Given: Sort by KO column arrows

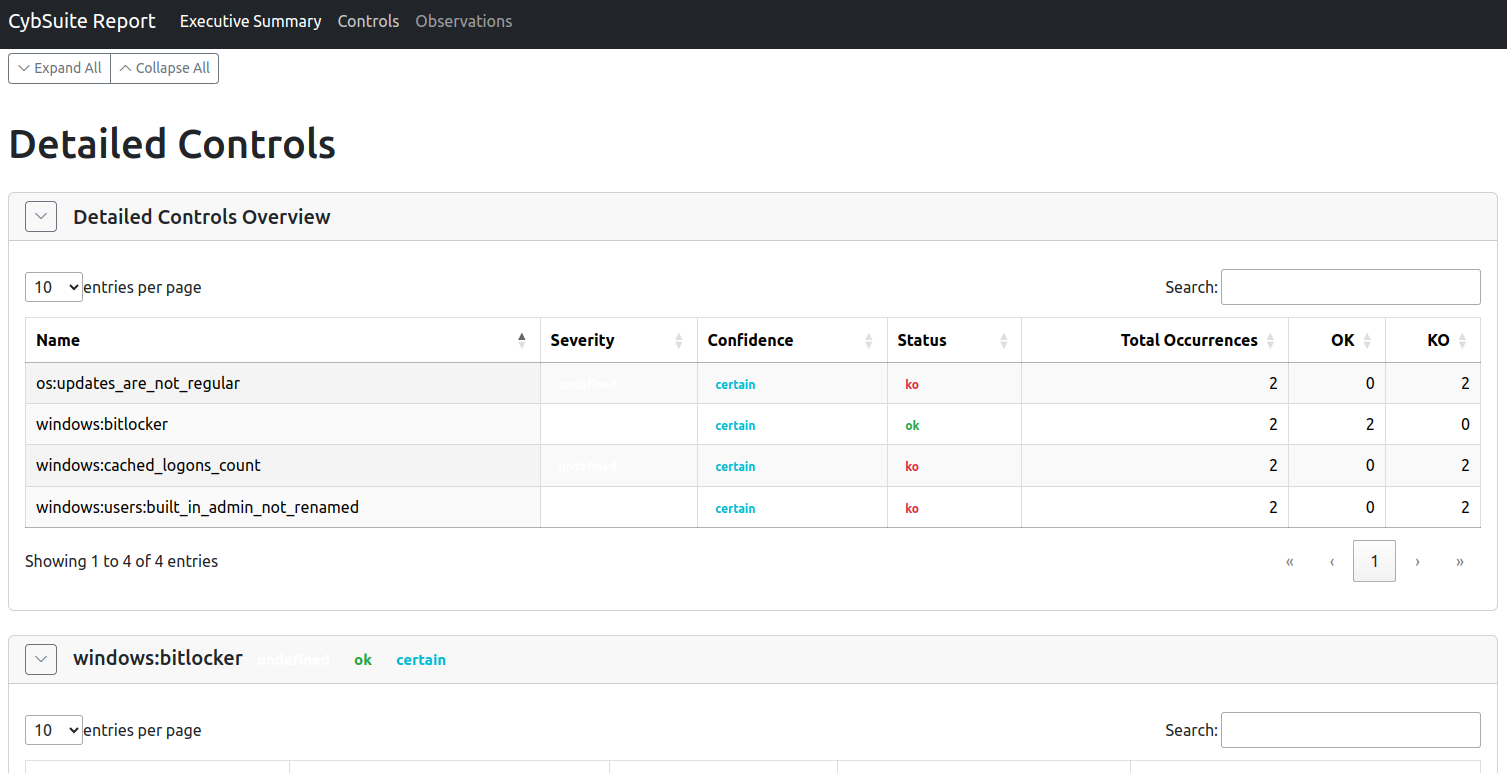Looking at the screenshot, I should (1462, 341).
